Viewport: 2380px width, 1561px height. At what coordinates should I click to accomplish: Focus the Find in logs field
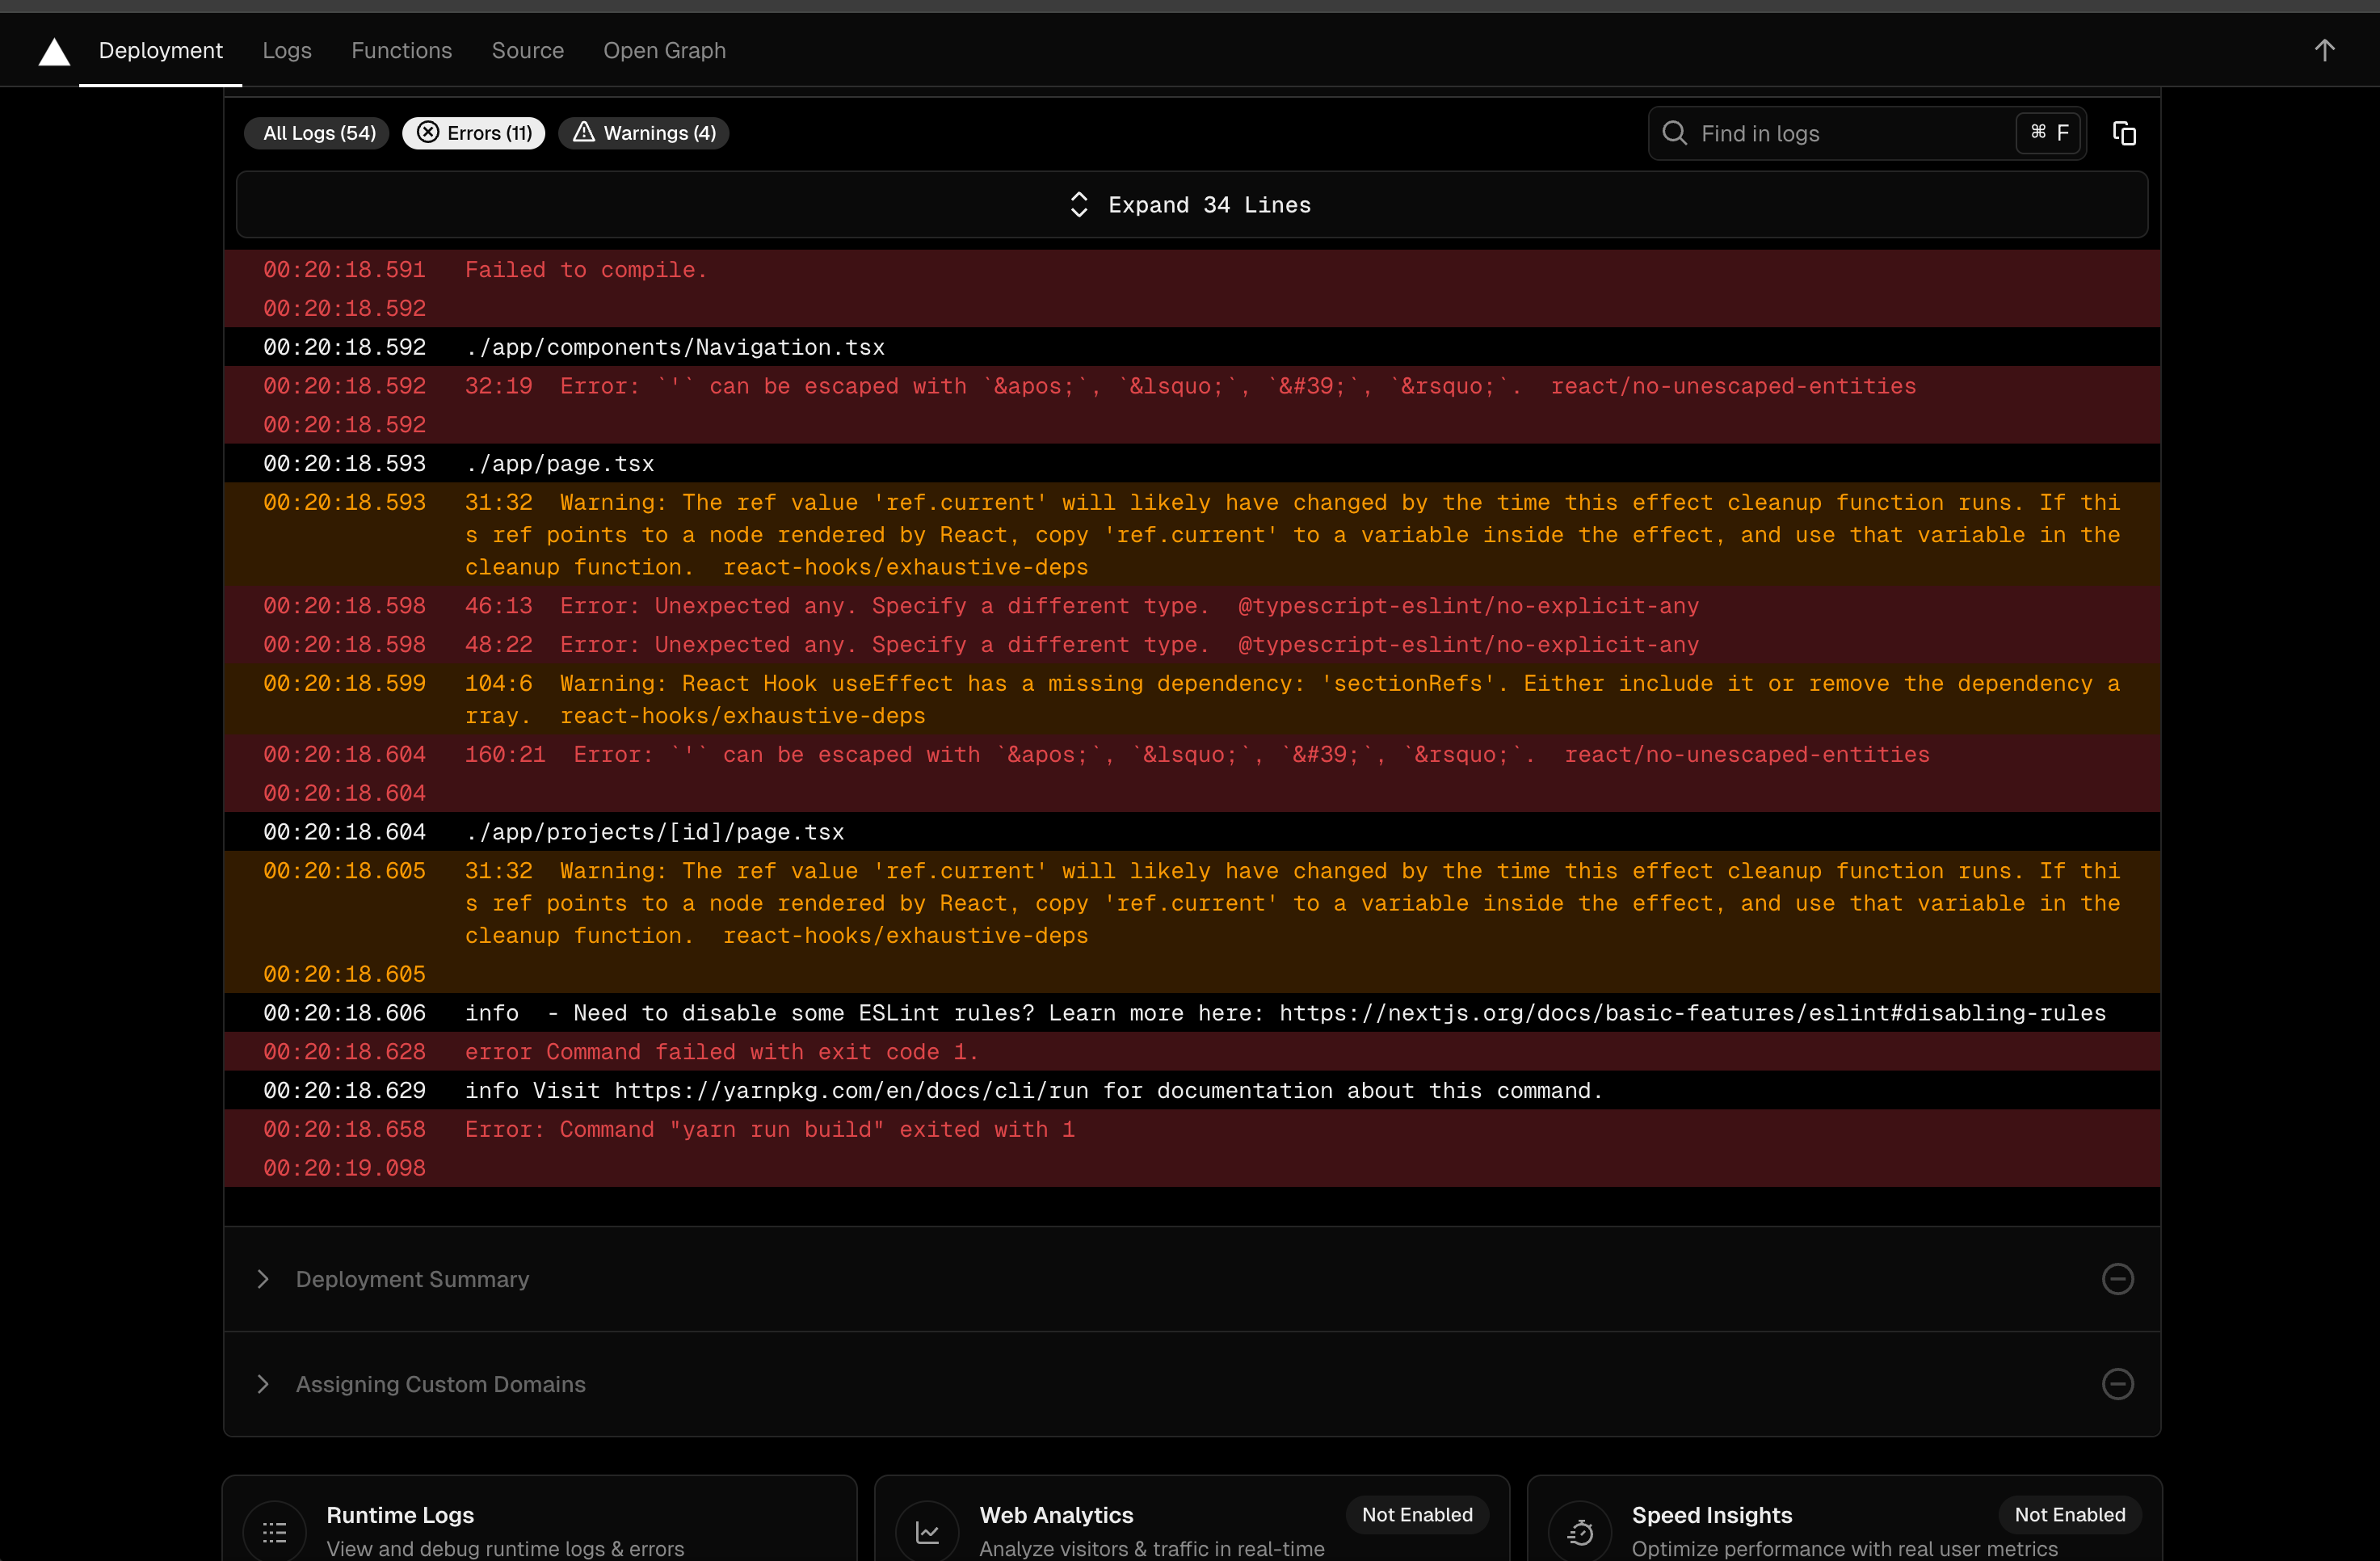pos(1850,133)
